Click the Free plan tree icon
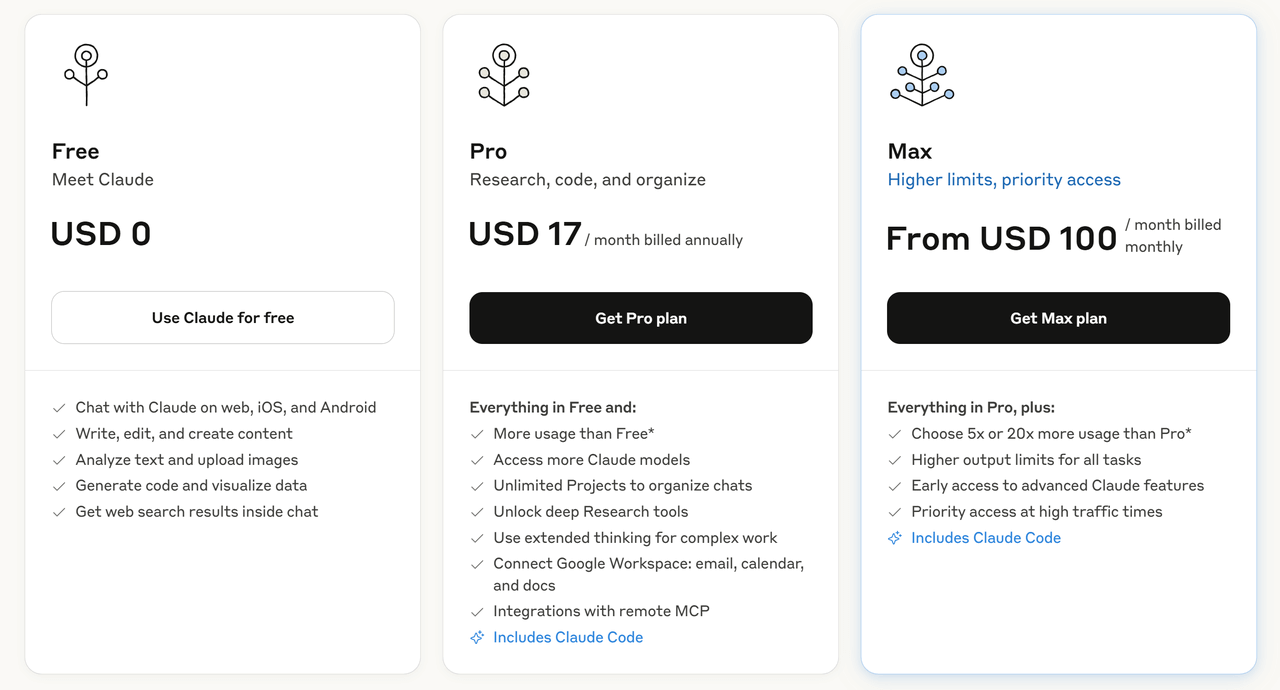This screenshot has width=1280, height=690. [x=86, y=75]
